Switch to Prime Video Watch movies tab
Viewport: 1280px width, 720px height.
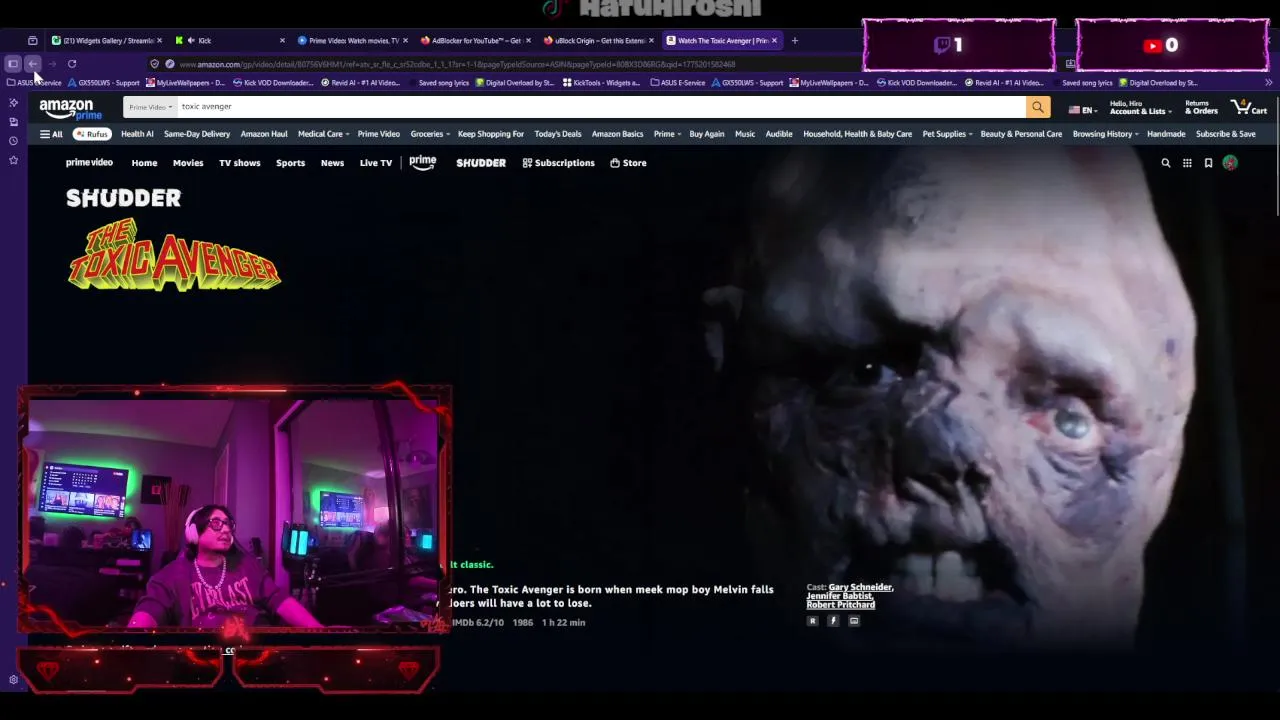[x=352, y=41]
